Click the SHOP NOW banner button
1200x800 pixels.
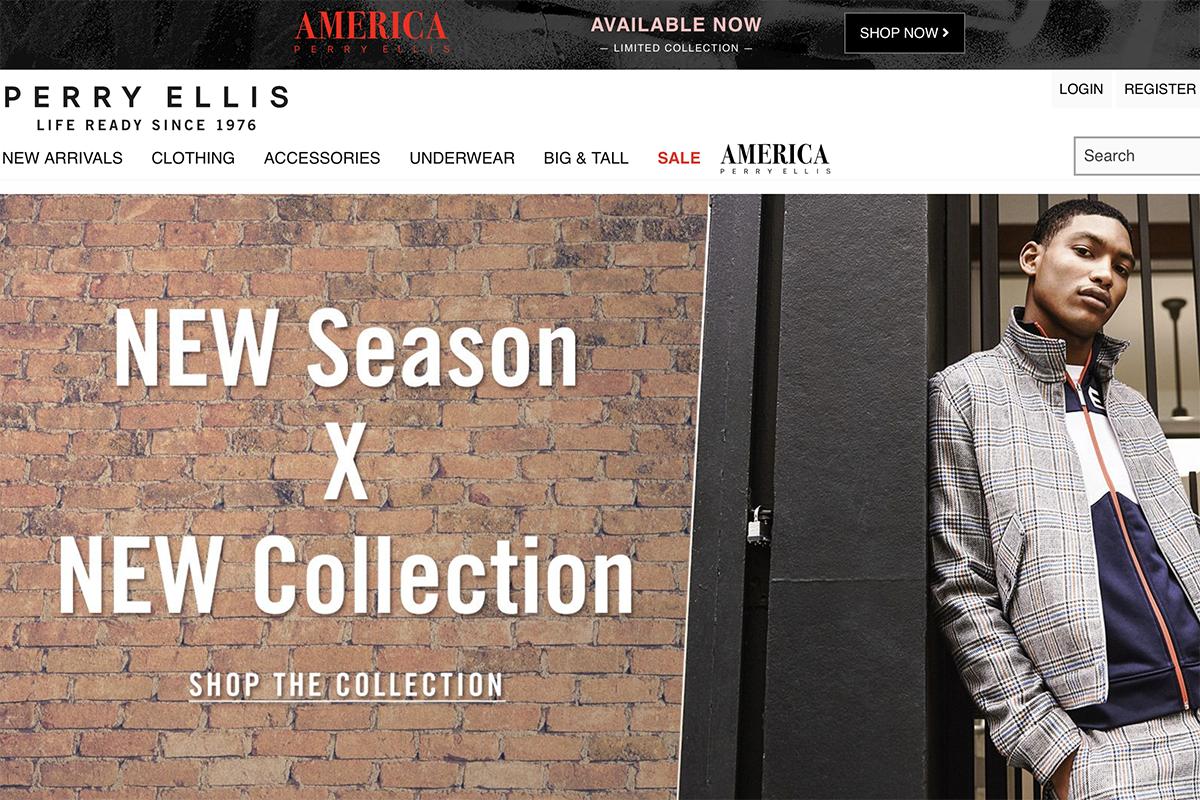(x=904, y=33)
